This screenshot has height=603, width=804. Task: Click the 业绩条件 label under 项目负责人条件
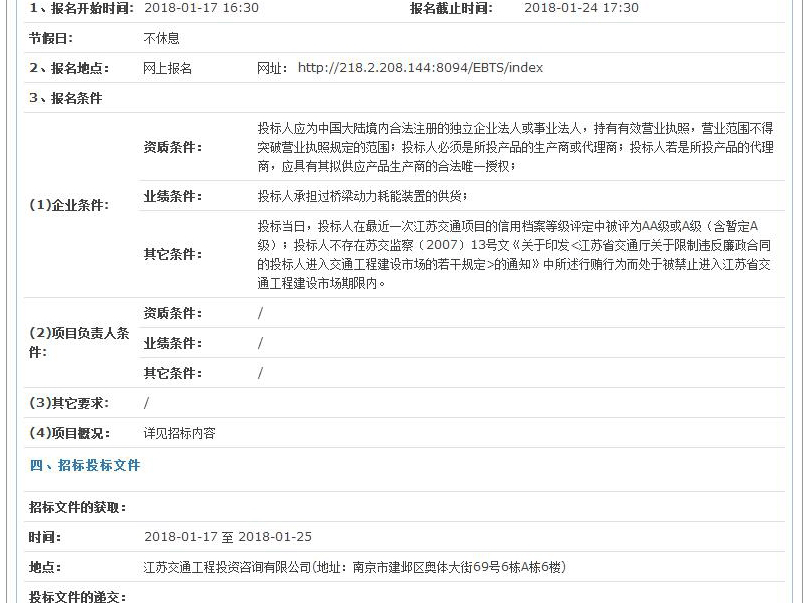tap(173, 343)
